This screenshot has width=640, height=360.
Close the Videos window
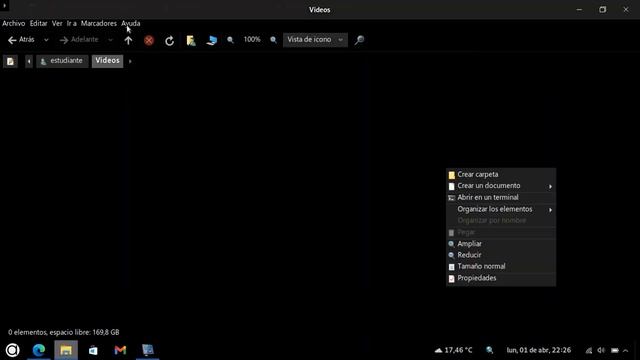coord(626,9)
